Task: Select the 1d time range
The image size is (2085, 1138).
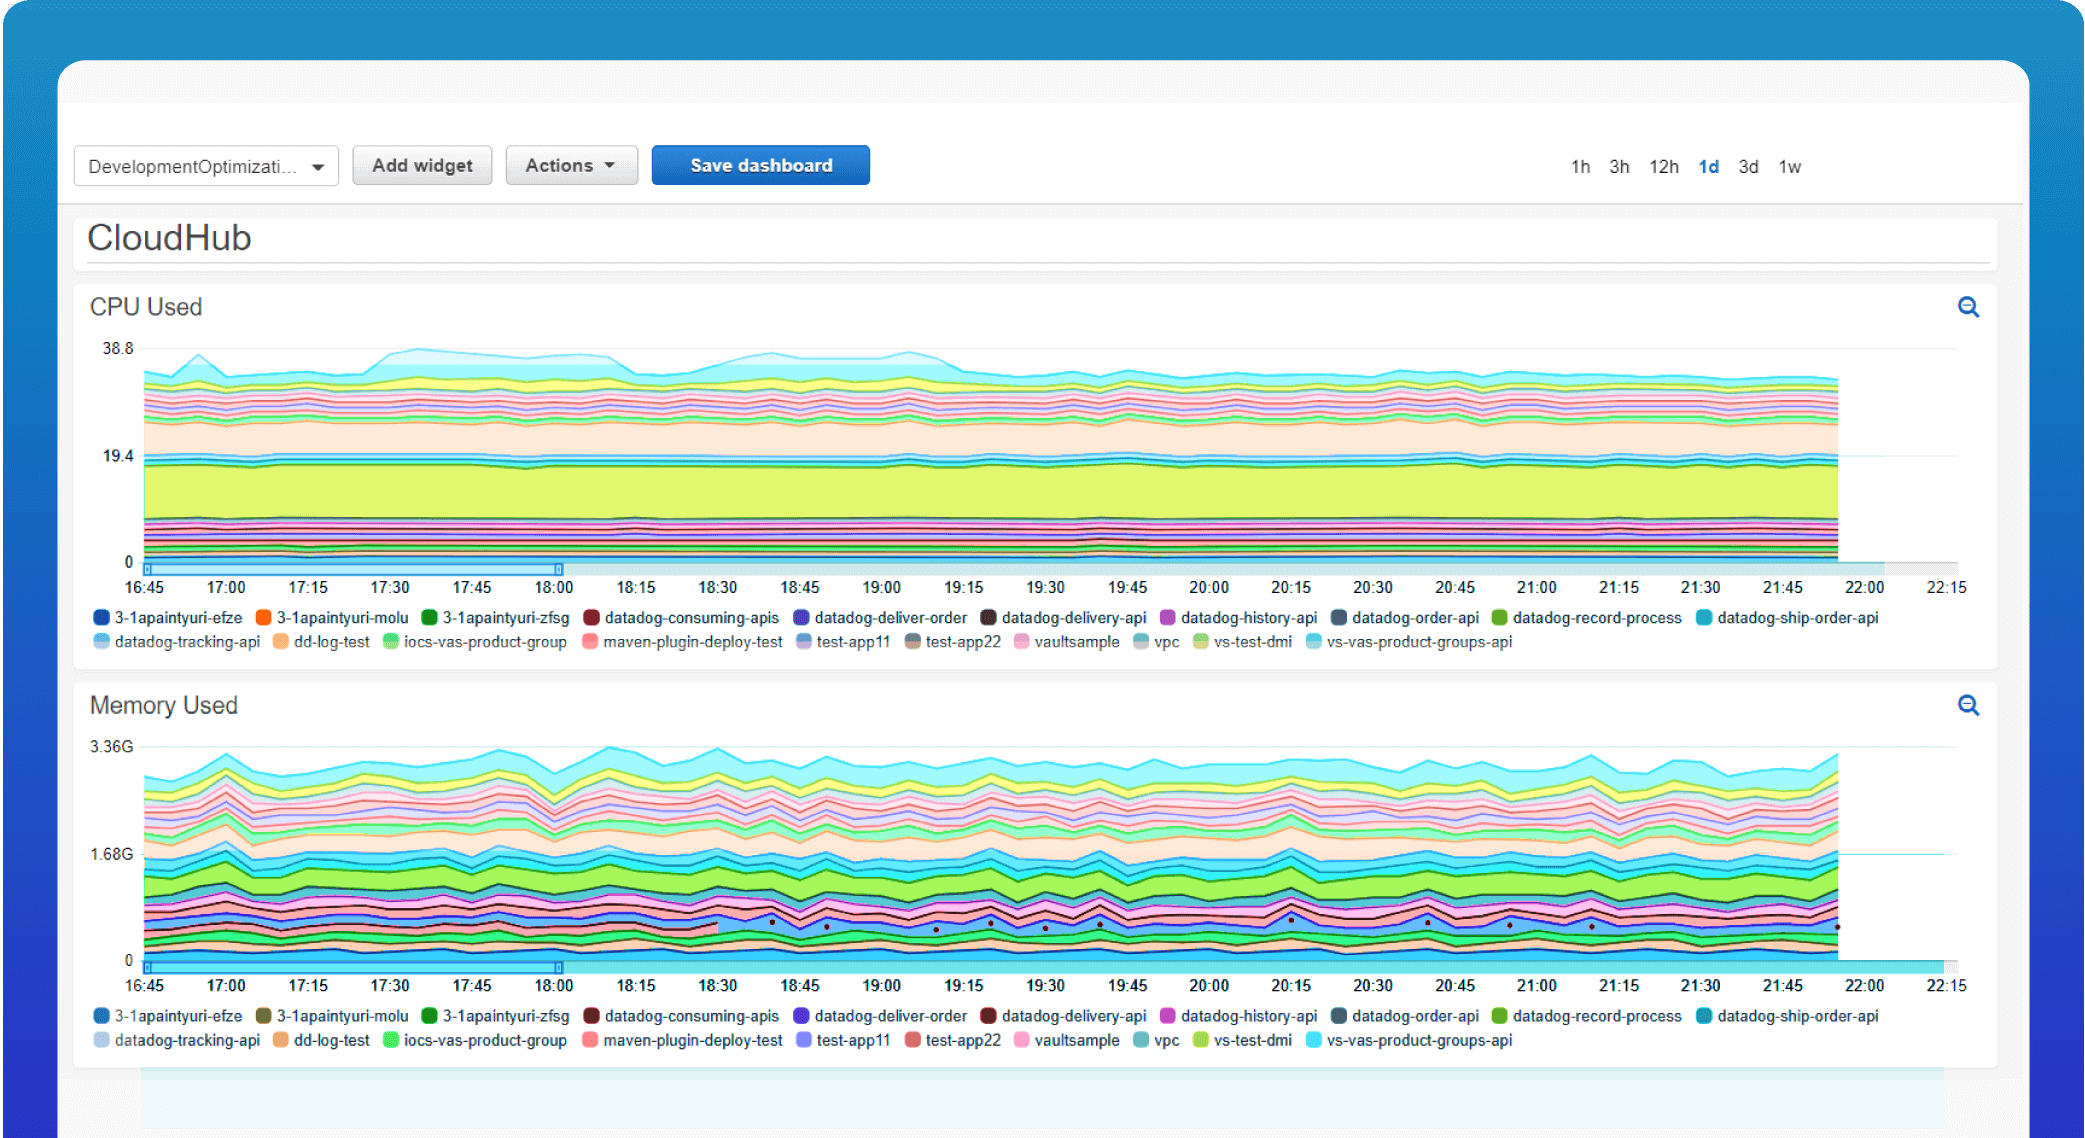Action: (1708, 167)
